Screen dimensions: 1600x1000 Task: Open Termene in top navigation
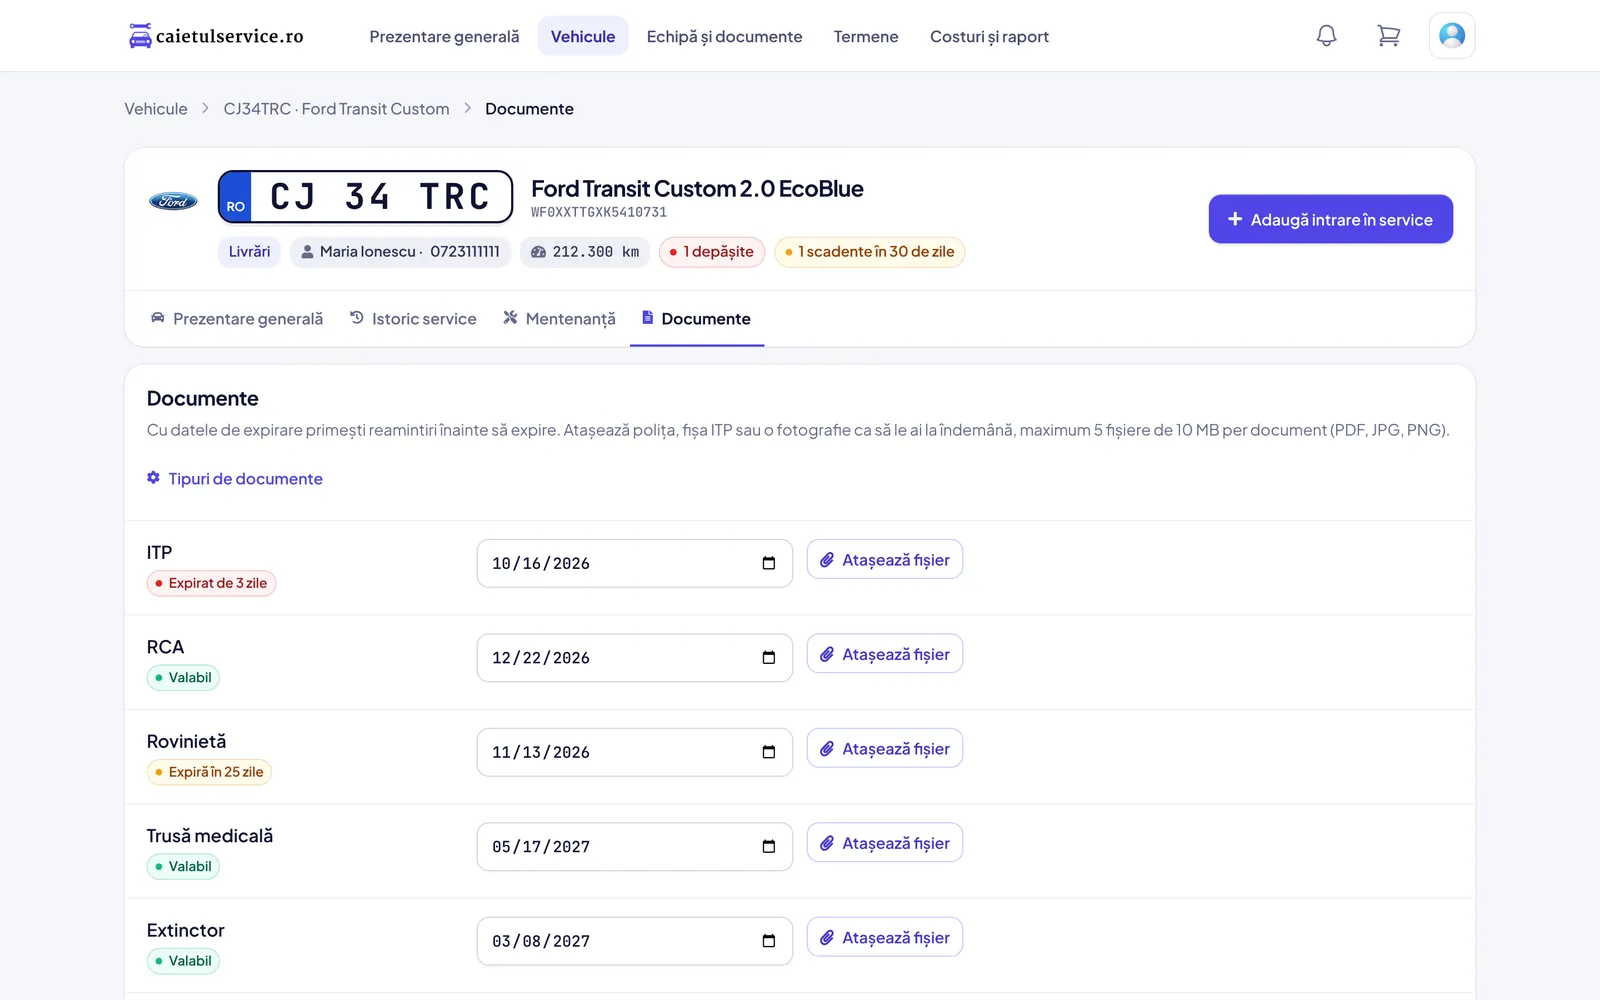[x=866, y=36]
